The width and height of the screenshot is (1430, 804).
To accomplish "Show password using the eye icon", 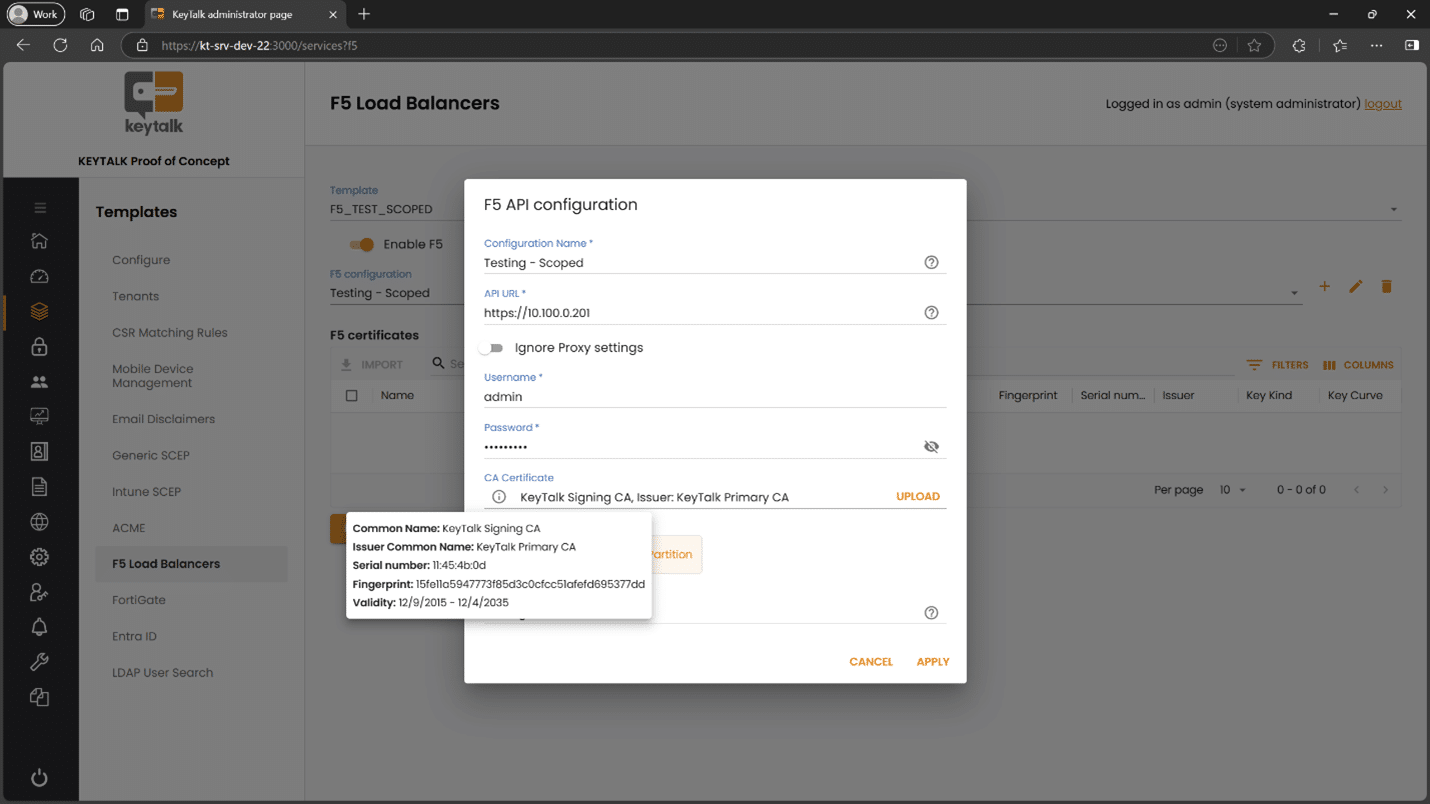I will (931, 447).
